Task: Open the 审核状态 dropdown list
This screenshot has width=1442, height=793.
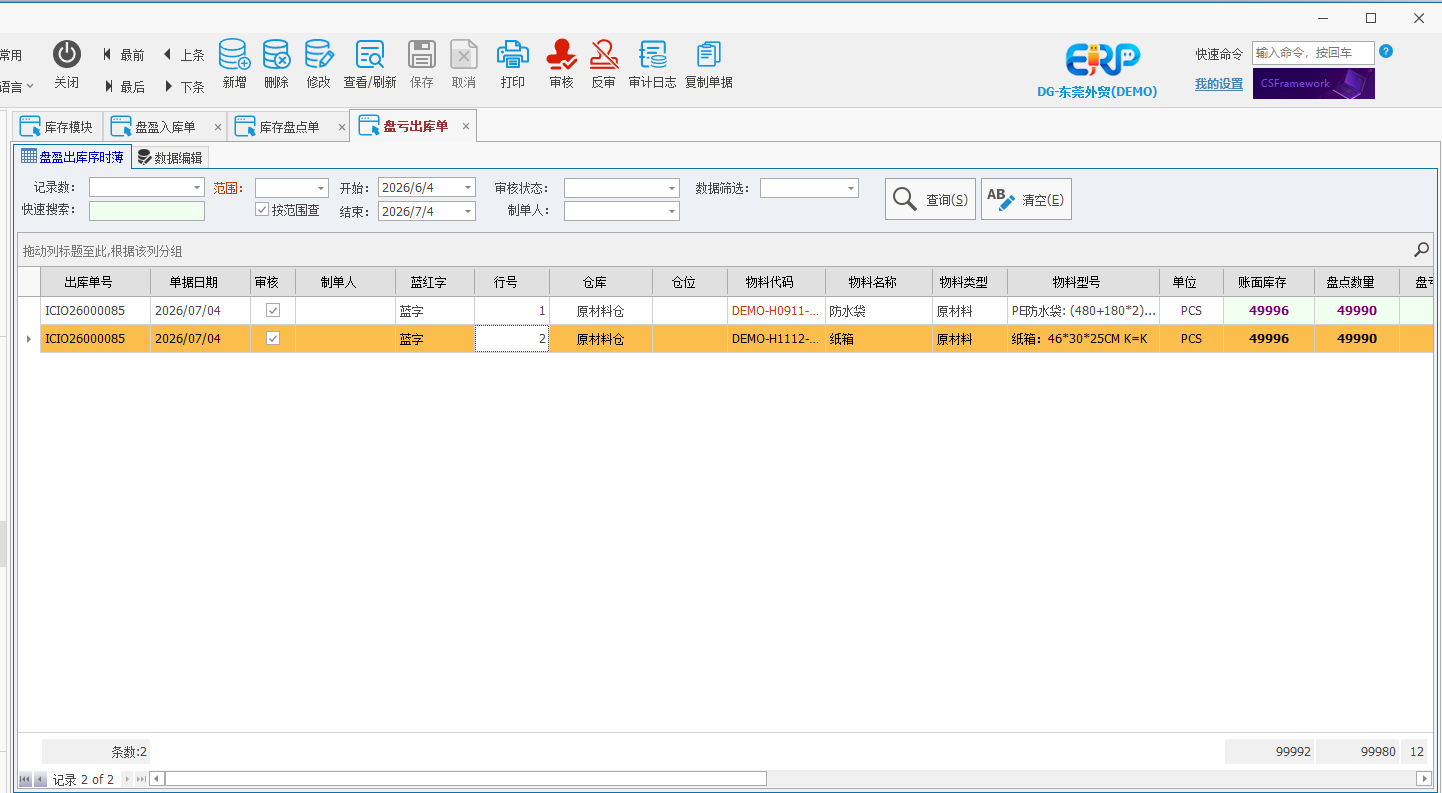Action: click(672, 188)
